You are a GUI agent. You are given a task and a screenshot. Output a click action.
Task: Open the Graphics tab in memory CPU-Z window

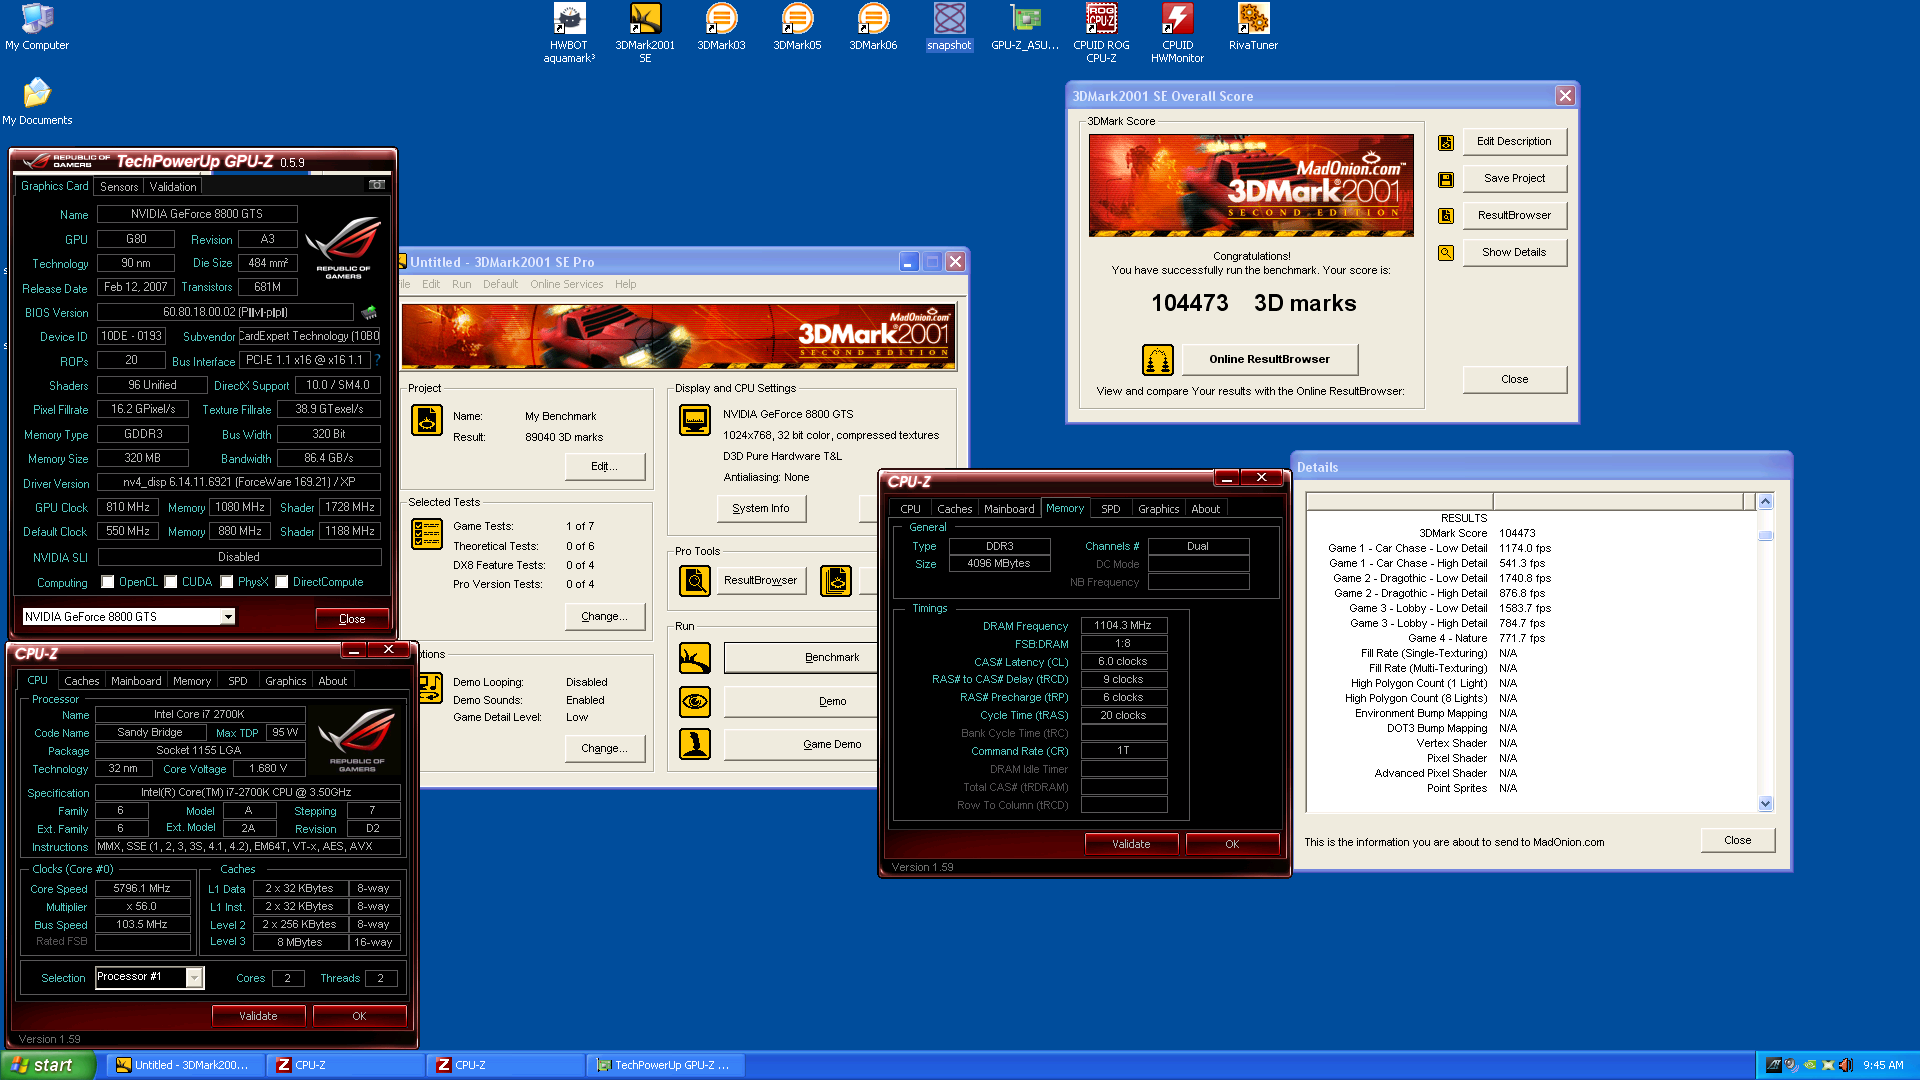pos(1159,509)
